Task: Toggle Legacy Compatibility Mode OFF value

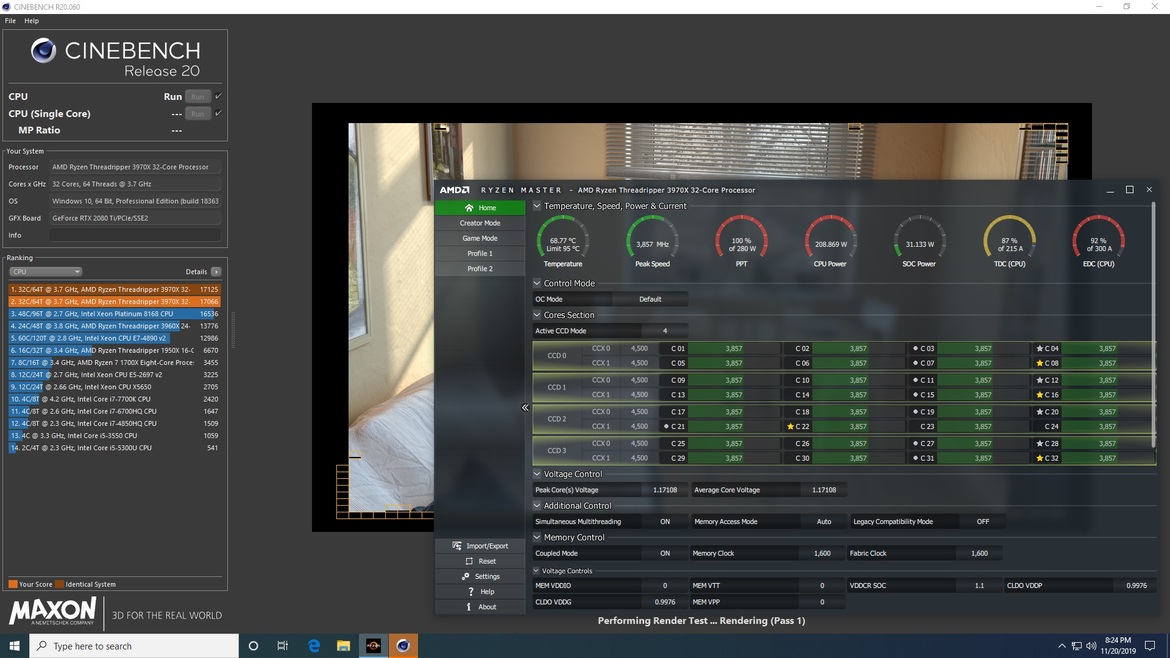Action: point(983,521)
